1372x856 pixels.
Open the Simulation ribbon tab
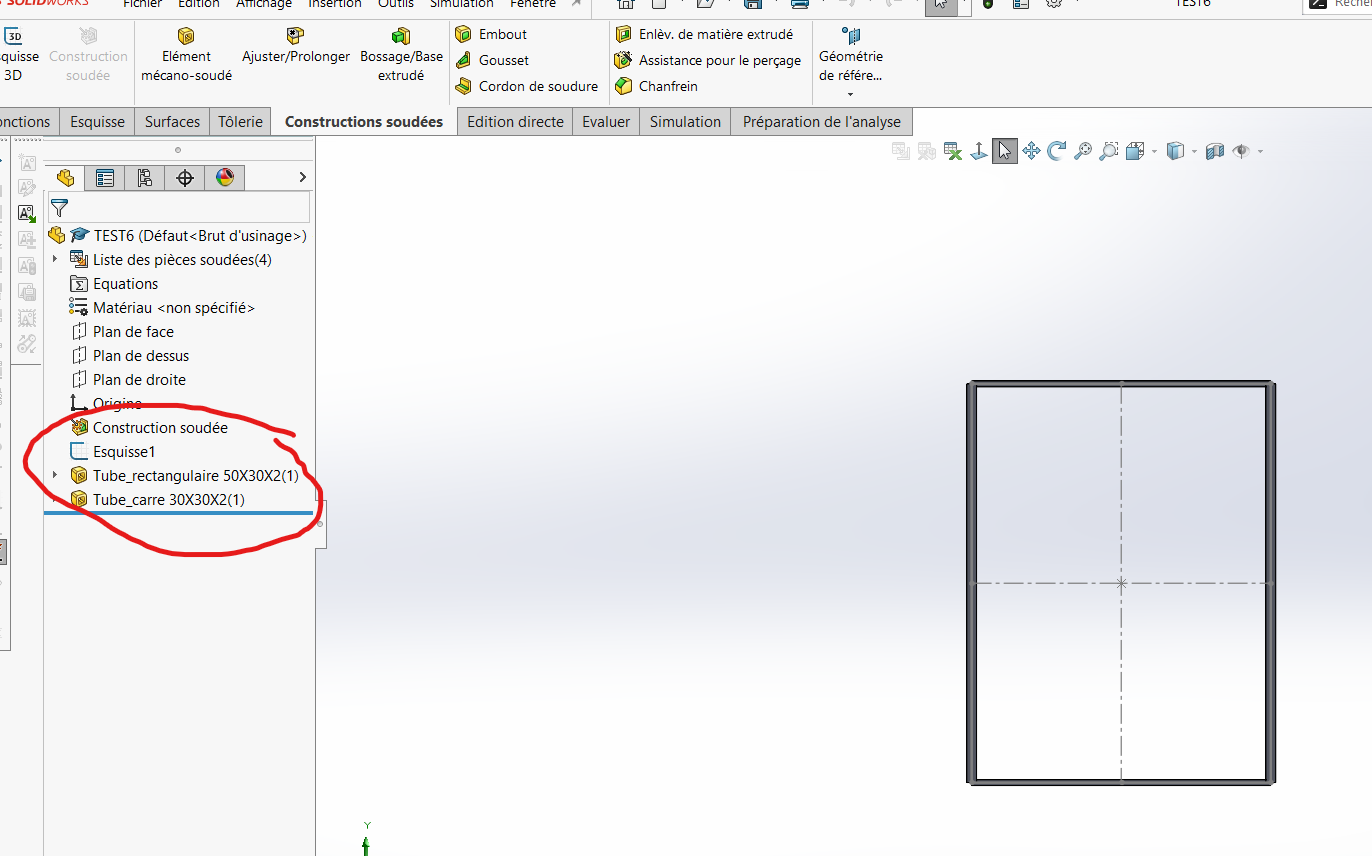pos(685,122)
